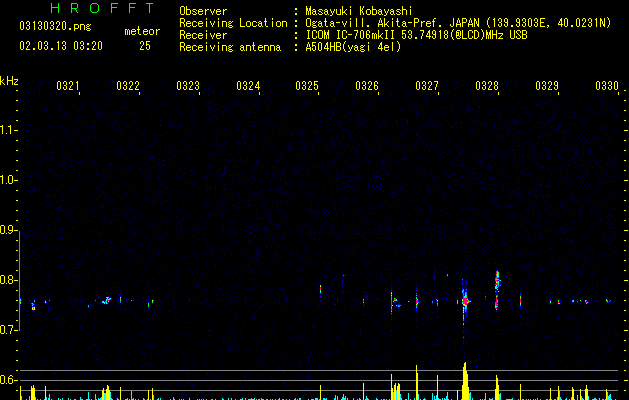Click the 0.6 kHz axis label

tap(8, 380)
